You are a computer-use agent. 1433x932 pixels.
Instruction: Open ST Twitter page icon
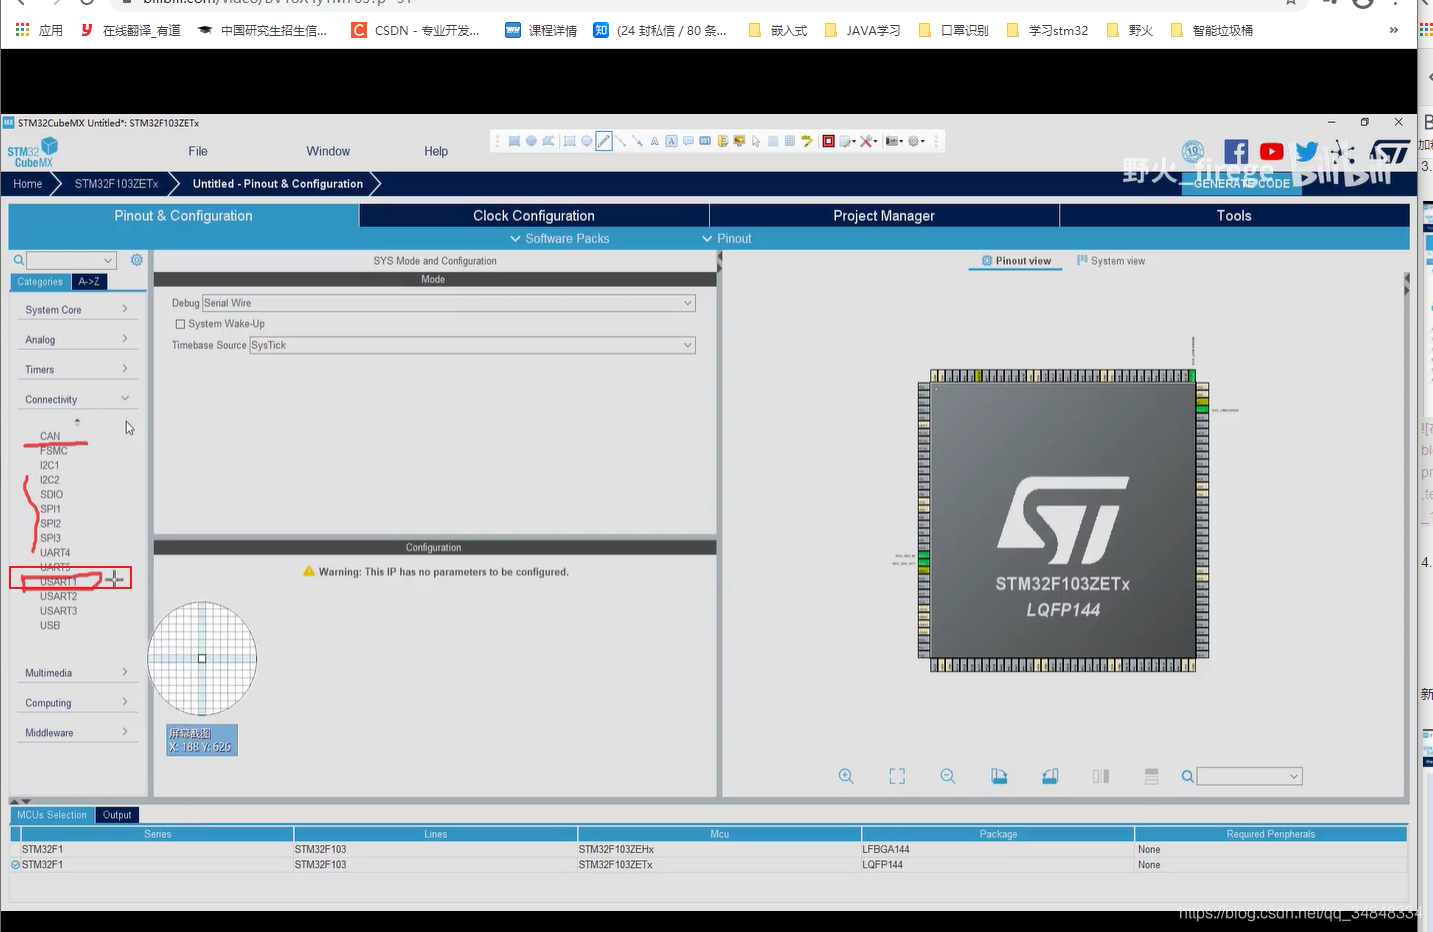(x=1306, y=152)
